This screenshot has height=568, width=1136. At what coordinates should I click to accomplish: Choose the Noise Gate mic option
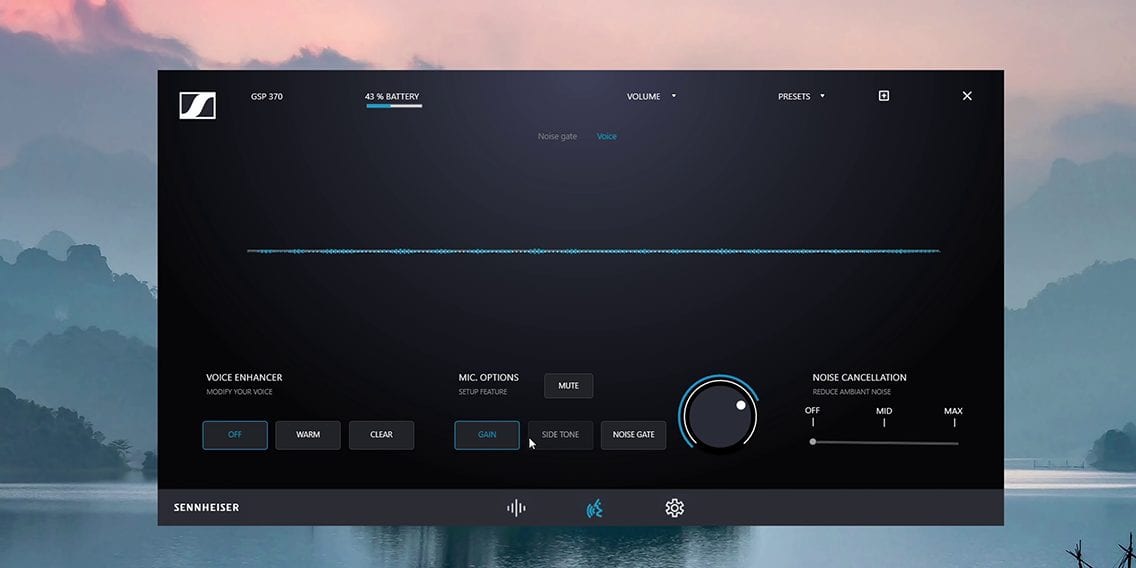[x=633, y=435]
